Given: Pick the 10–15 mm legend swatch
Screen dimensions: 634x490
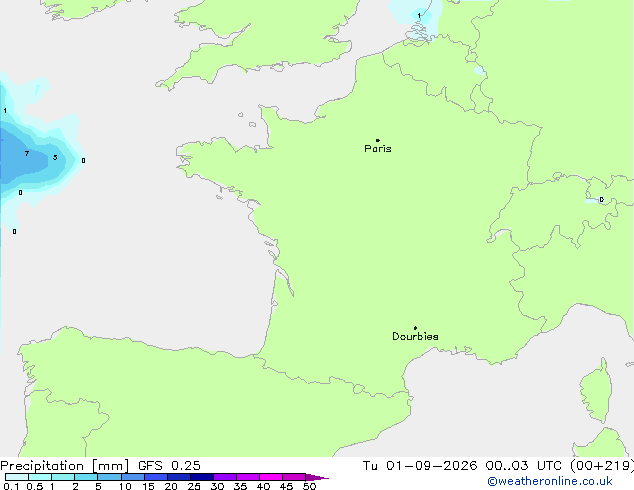Looking at the screenshot, I should (133, 477).
